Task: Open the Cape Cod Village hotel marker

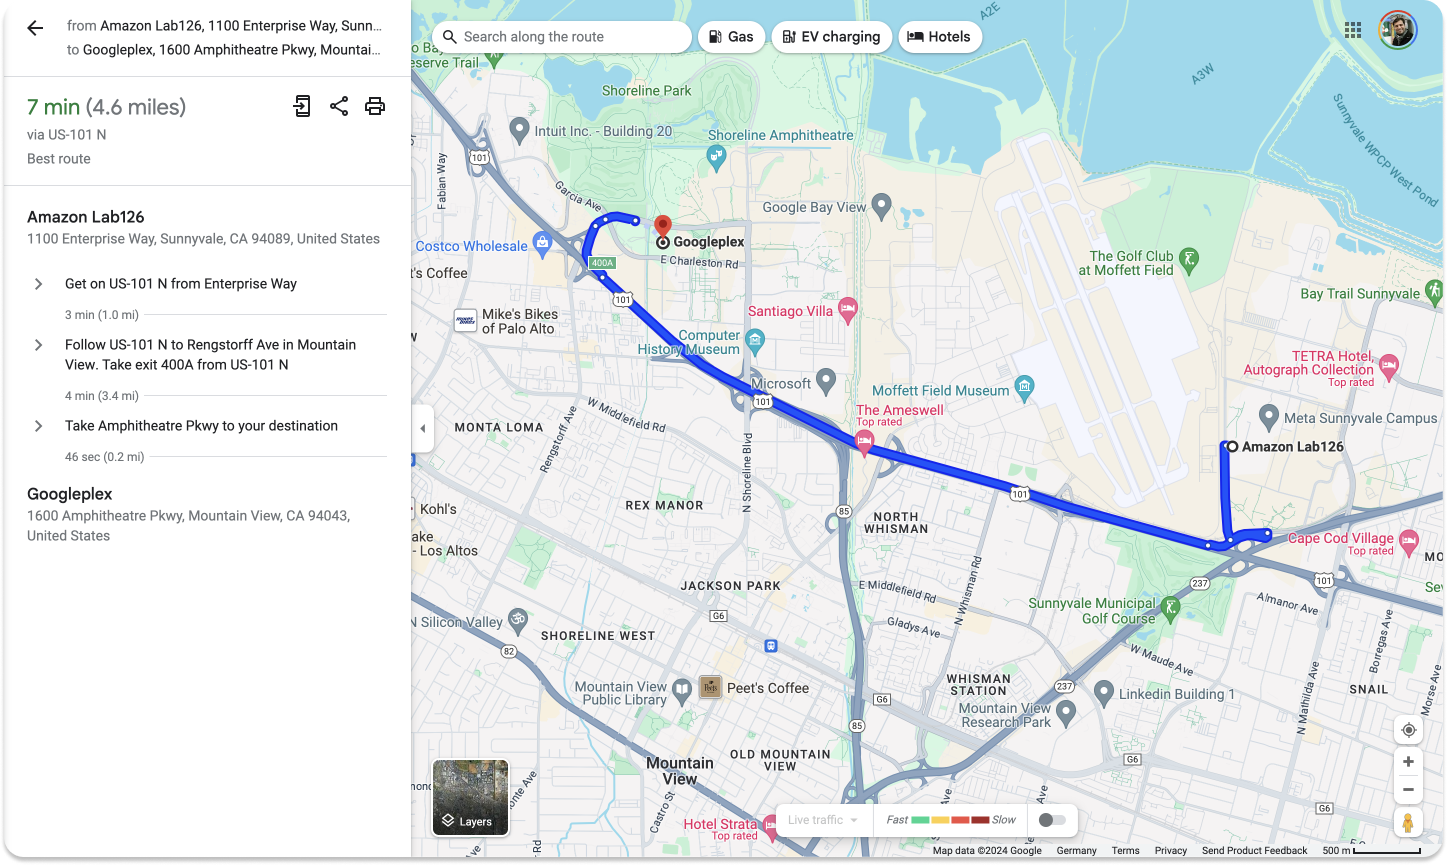Action: [x=1409, y=542]
